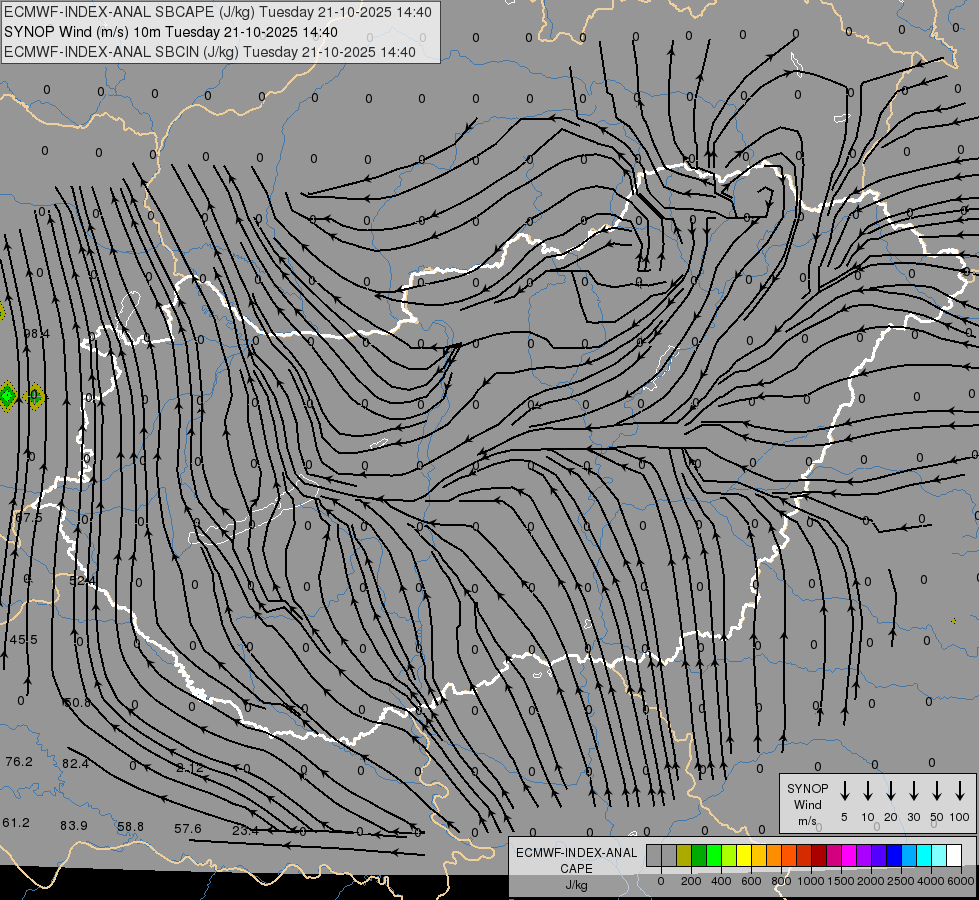Click the SBCIN title line

pyautogui.click(x=210, y=52)
